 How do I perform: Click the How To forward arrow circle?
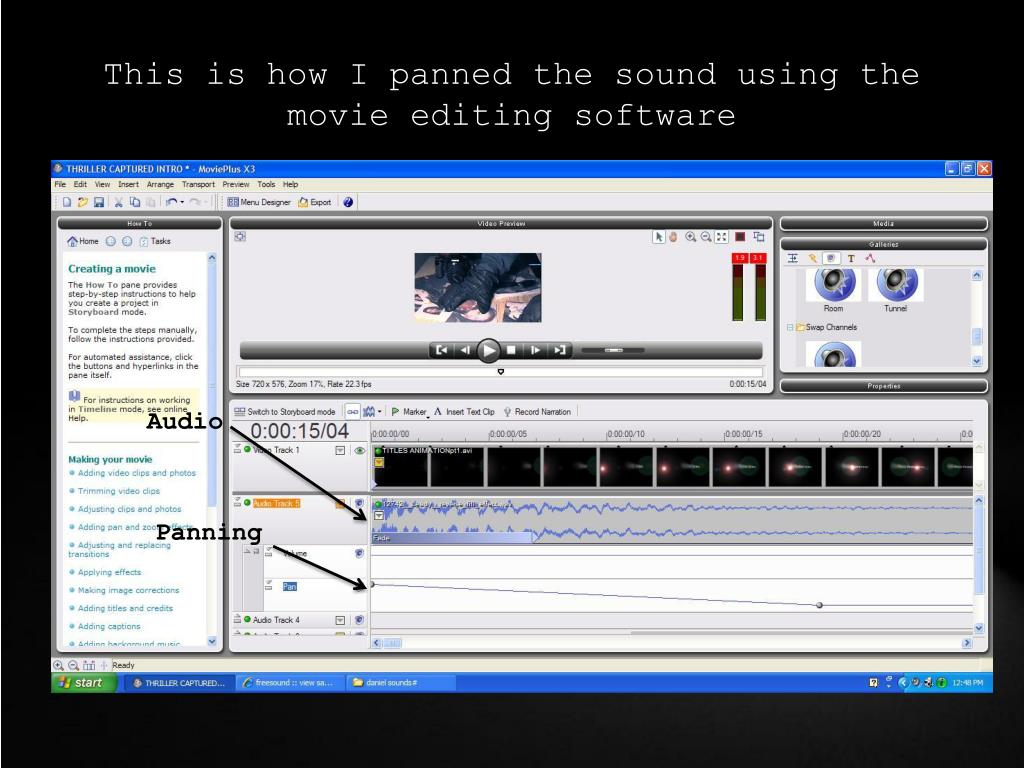(127, 242)
